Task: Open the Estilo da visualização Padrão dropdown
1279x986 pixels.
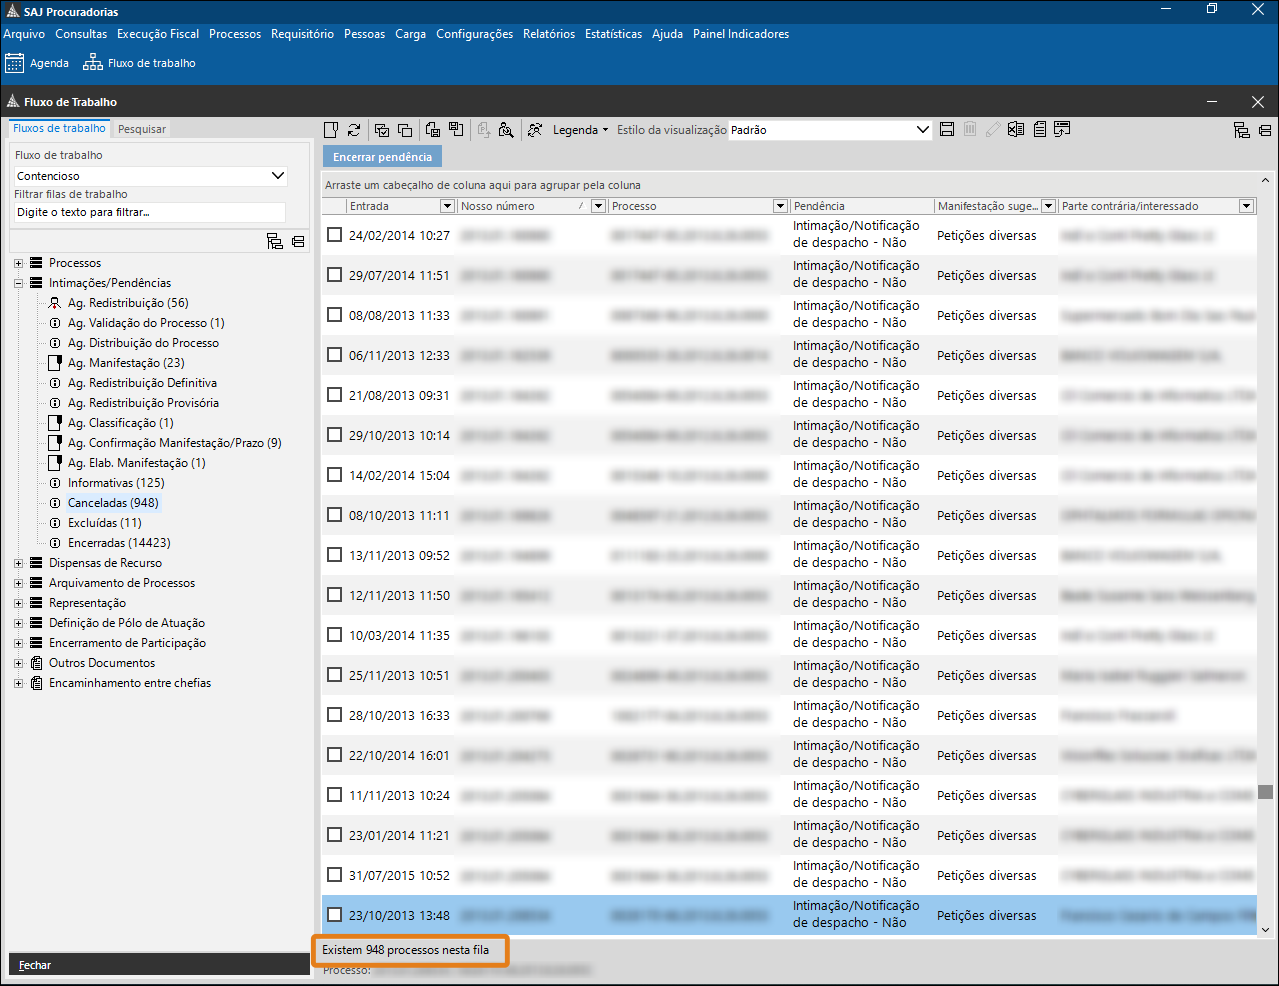Action: 922,130
